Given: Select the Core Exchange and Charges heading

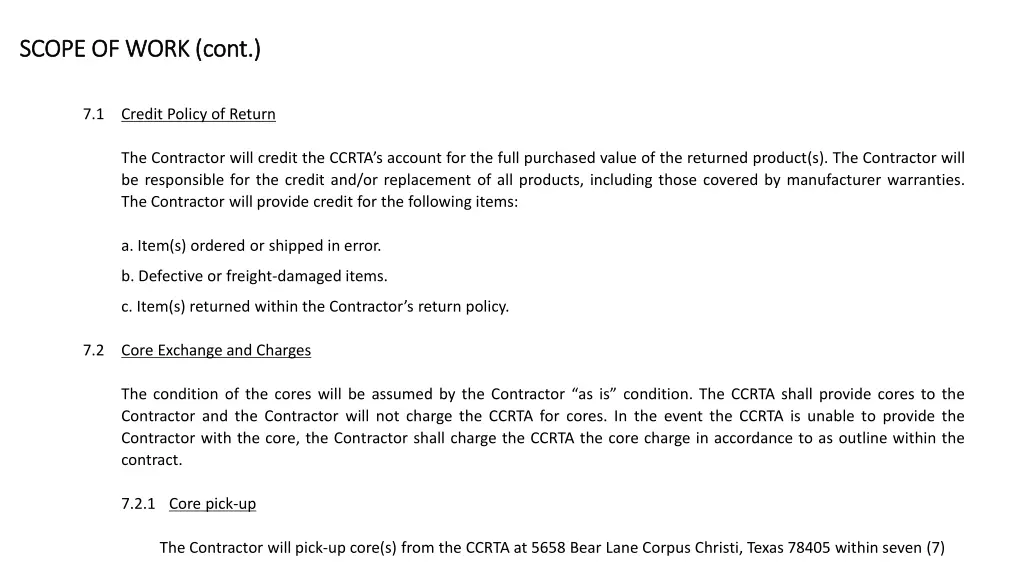Looking at the screenshot, I should point(216,351).
